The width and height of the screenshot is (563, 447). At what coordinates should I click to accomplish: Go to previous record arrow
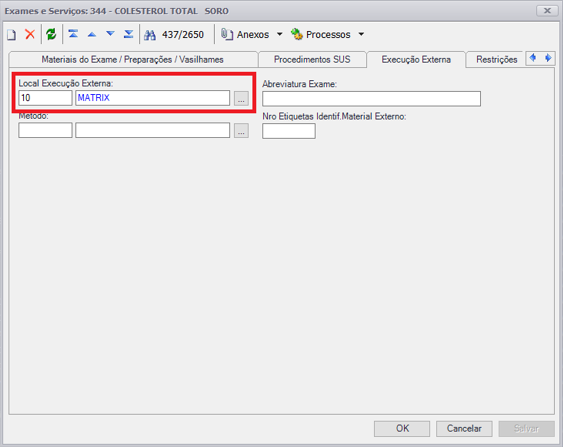[92, 34]
